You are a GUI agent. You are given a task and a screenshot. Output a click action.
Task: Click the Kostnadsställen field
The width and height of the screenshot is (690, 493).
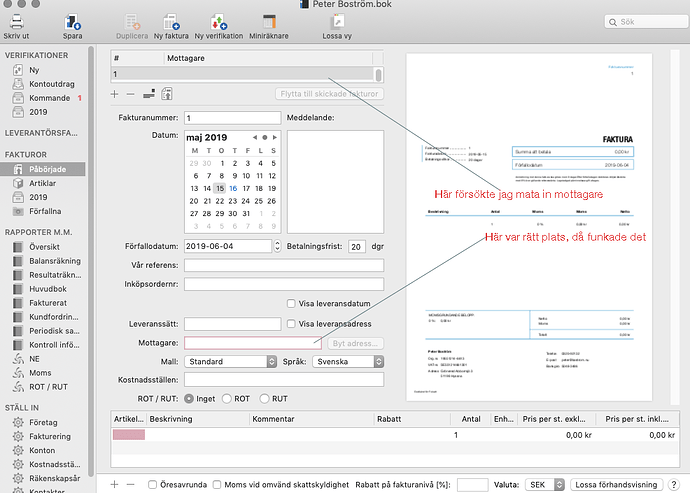coord(284,379)
